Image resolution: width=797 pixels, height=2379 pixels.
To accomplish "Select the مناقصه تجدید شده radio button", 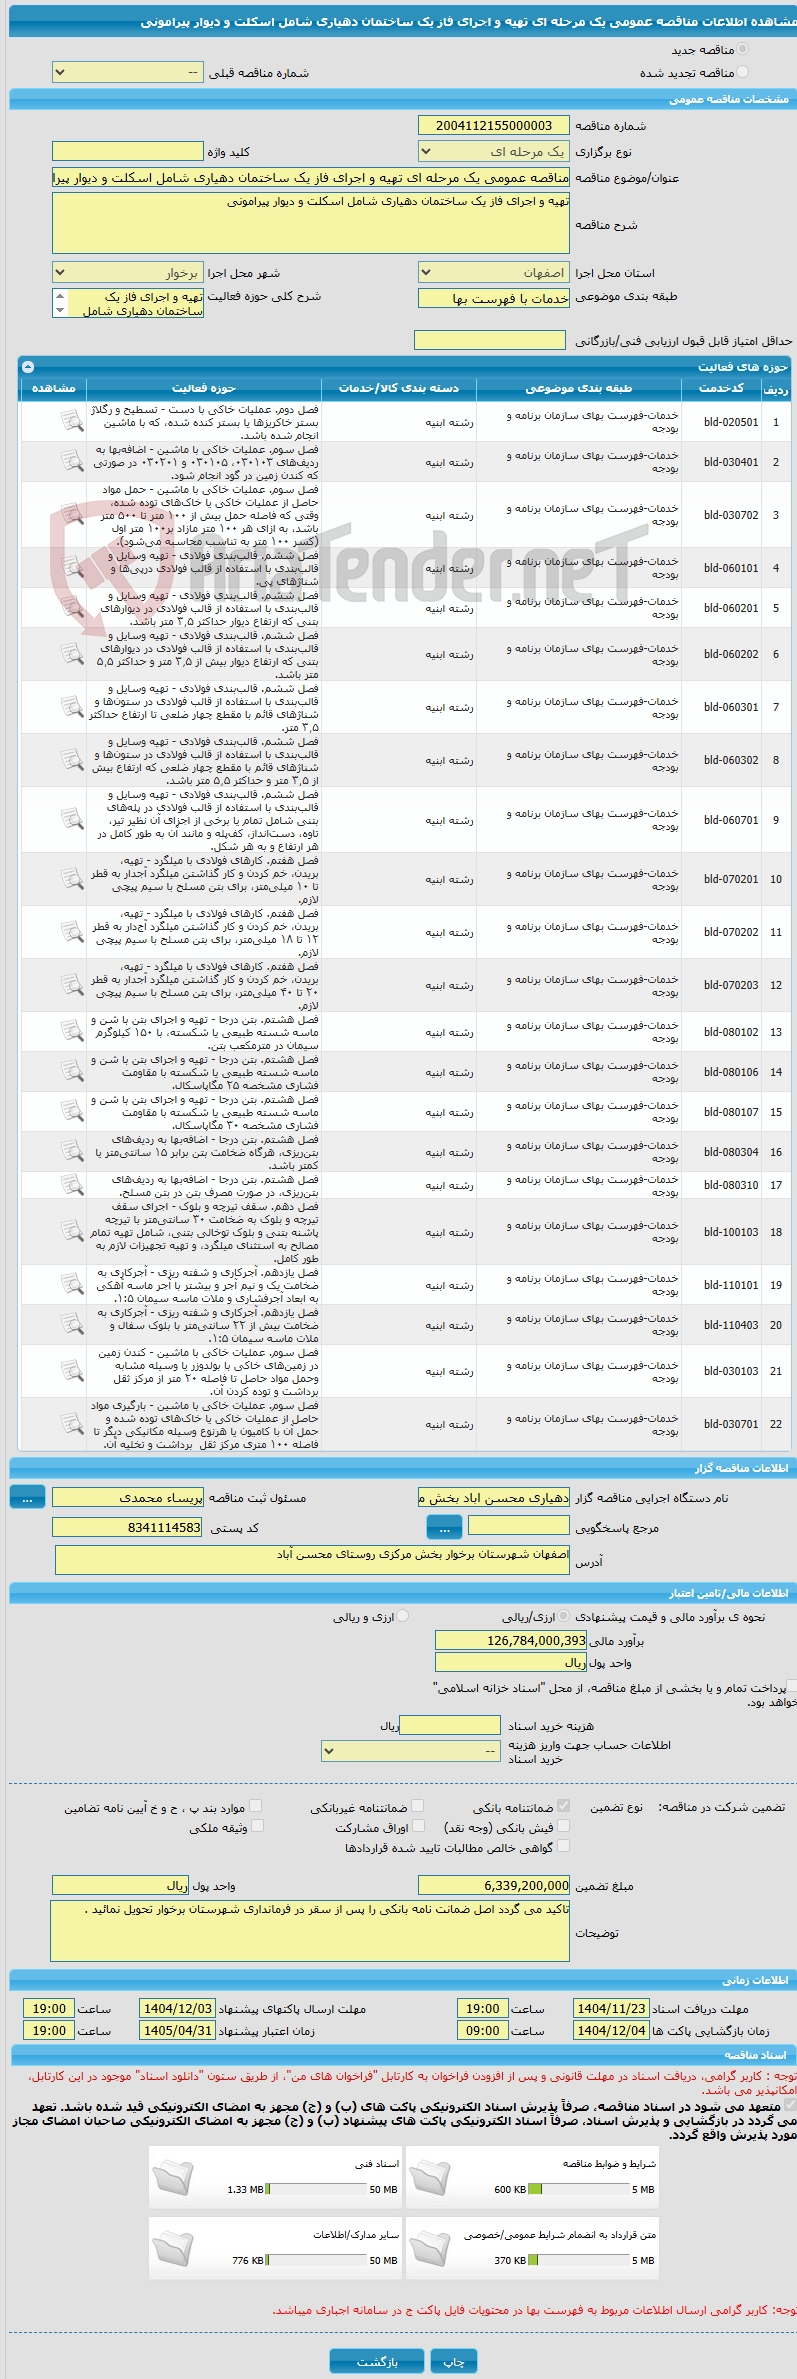I will [742, 72].
